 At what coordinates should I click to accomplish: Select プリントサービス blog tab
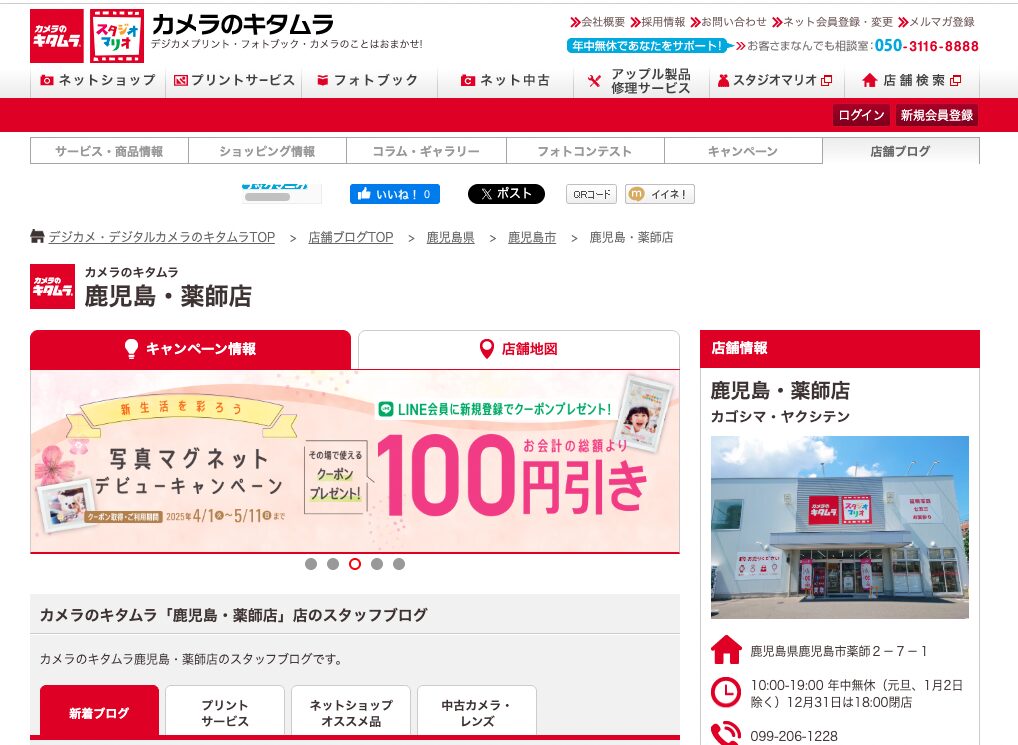pyautogui.click(x=225, y=713)
